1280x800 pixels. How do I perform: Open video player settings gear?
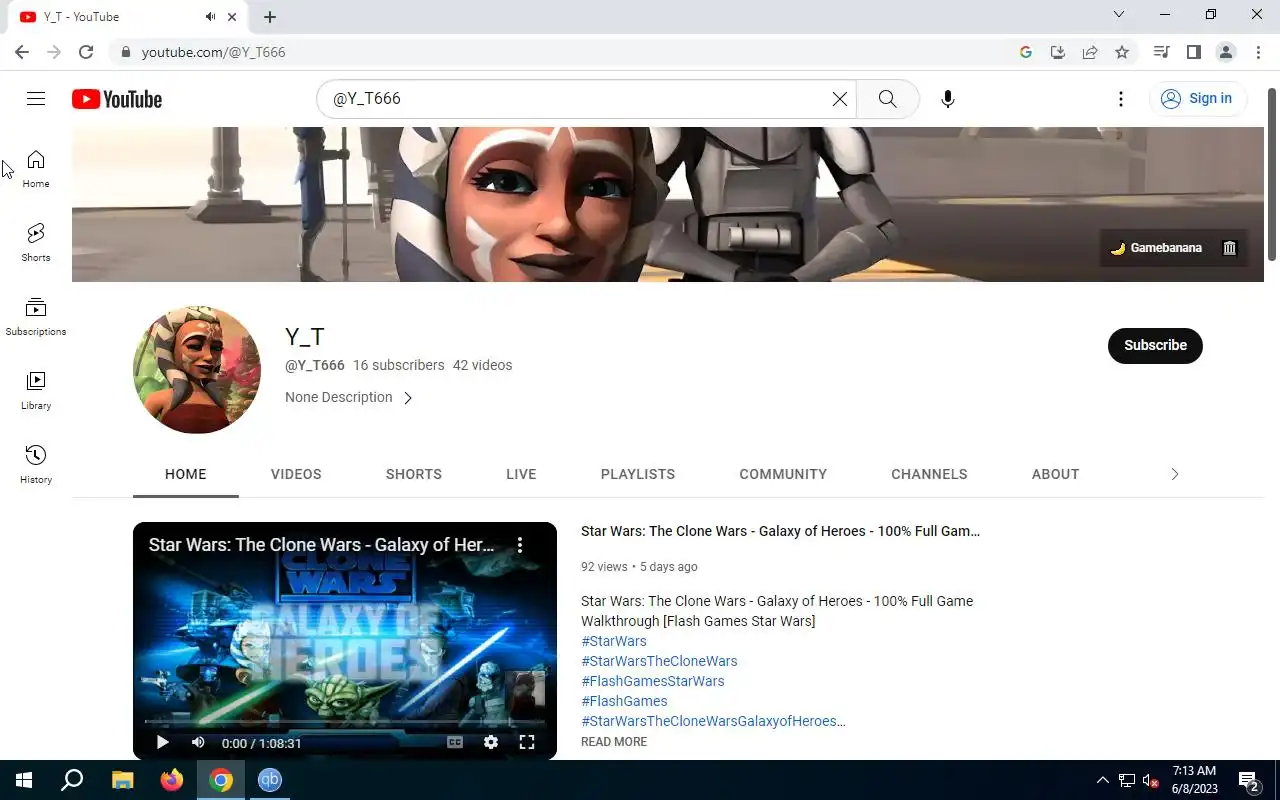pos(491,742)
